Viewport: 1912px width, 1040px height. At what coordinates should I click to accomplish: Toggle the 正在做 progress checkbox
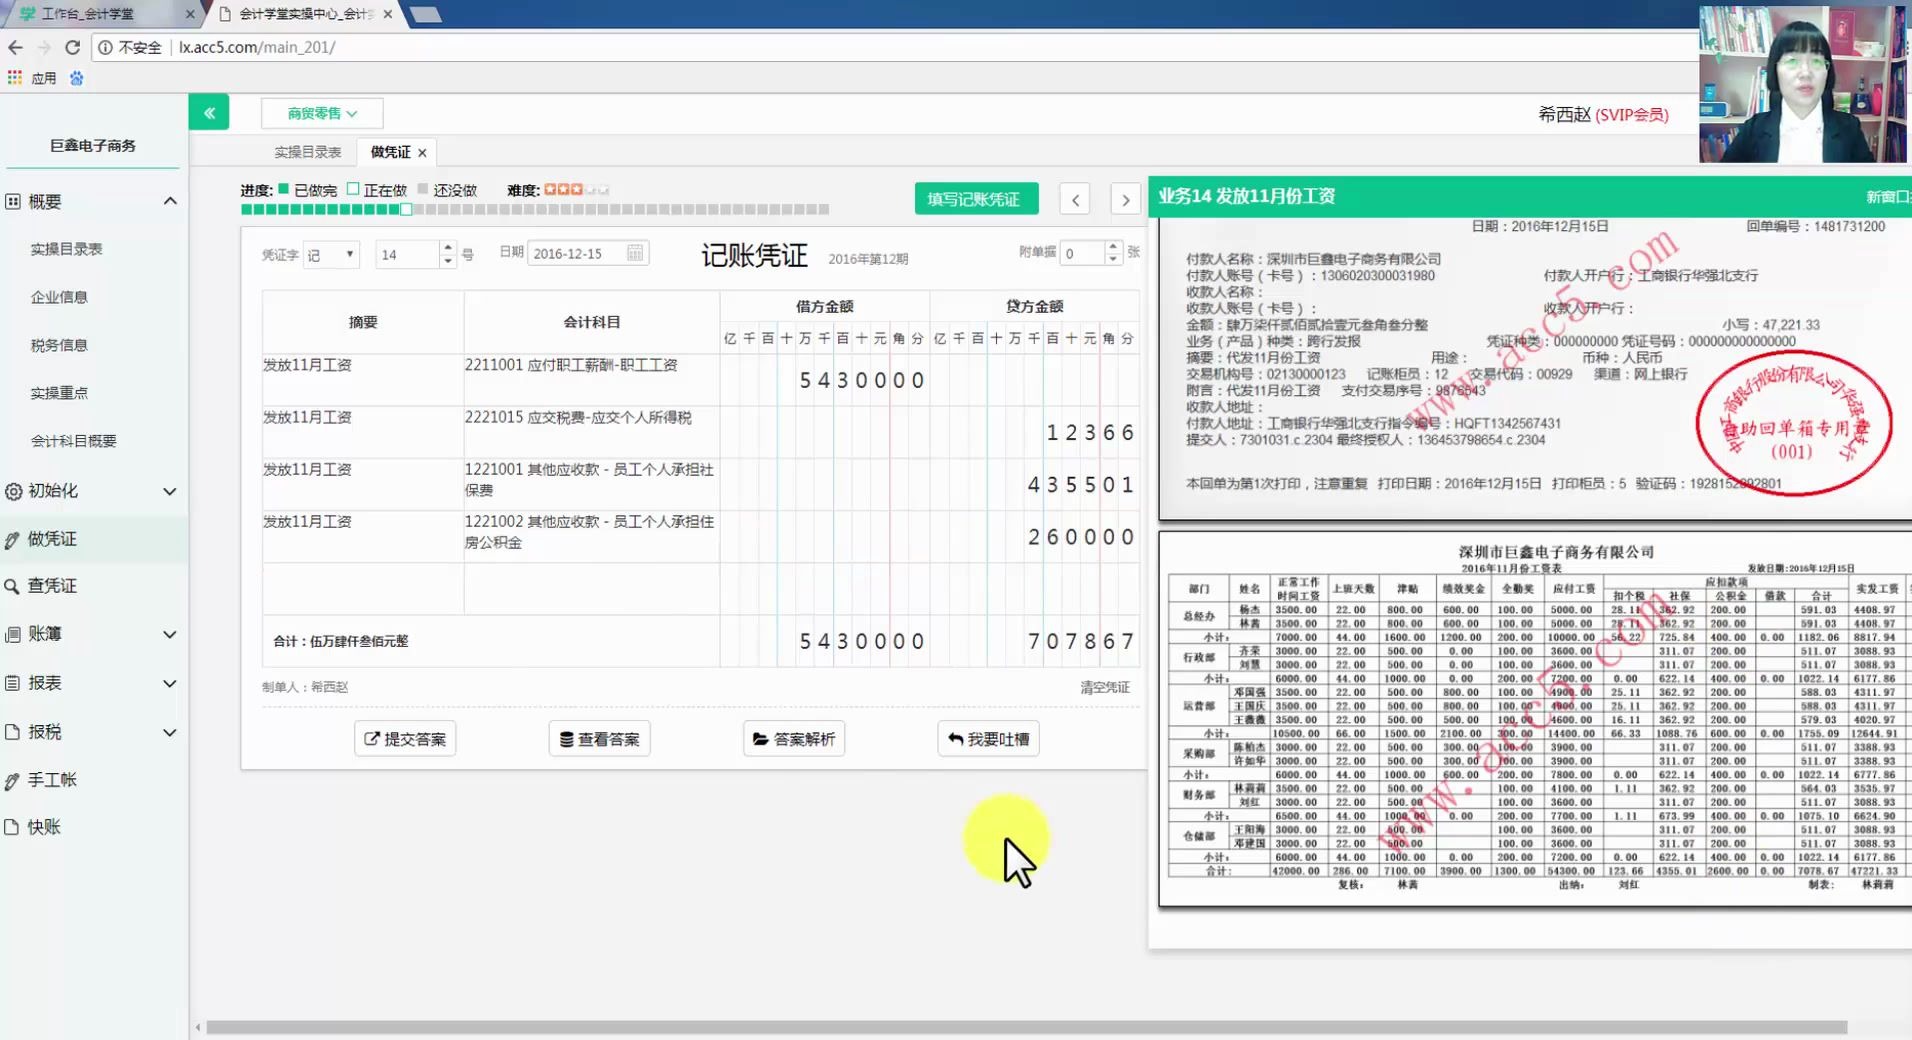[x=354, y=188]
